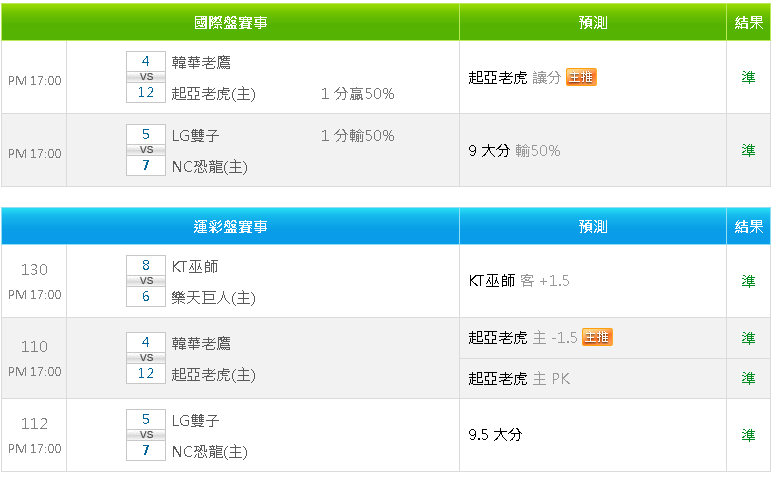Click the 起亞老虎 讓分 prediction

pyautogui.click(x=514, y=77)
